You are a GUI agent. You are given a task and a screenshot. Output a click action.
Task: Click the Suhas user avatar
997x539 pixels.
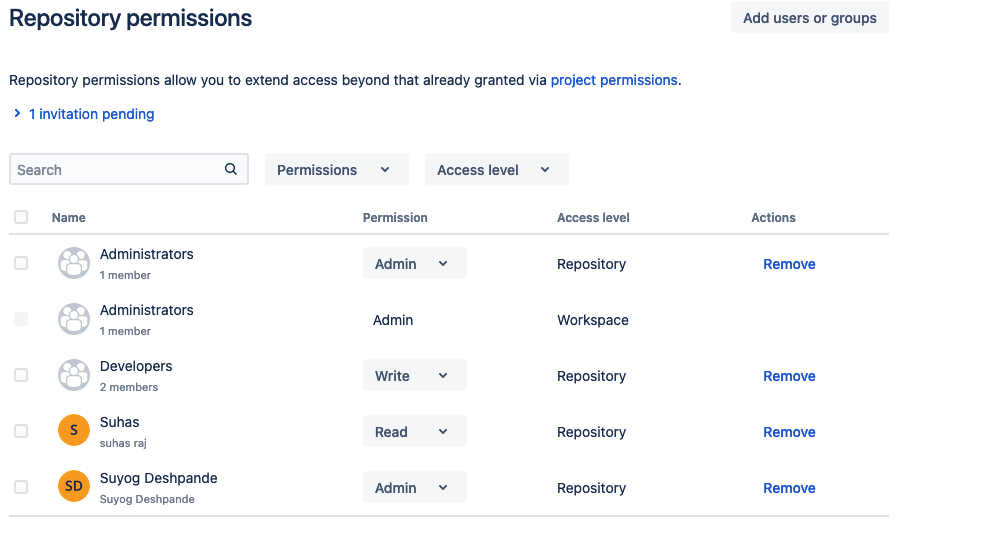coord(74,431)
